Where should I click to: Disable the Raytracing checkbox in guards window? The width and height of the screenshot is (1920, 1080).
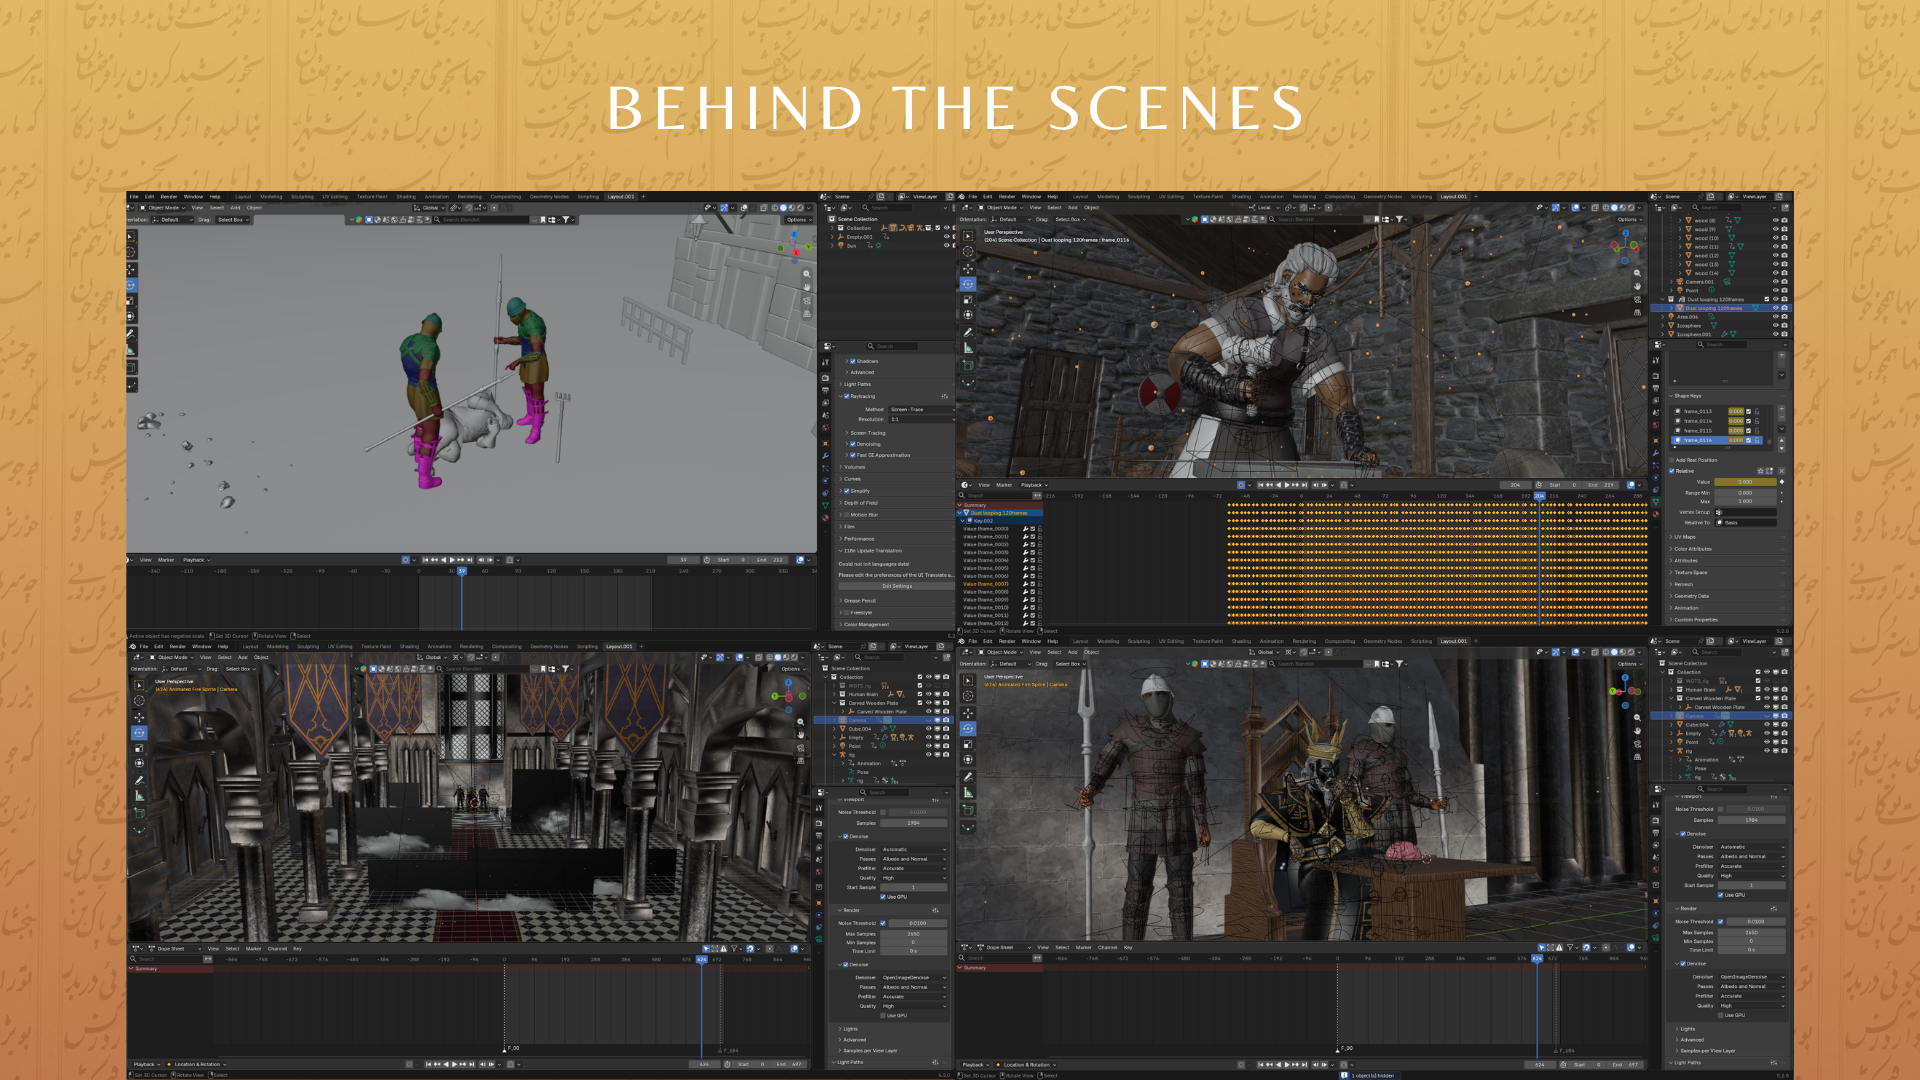tap(847, 396)
